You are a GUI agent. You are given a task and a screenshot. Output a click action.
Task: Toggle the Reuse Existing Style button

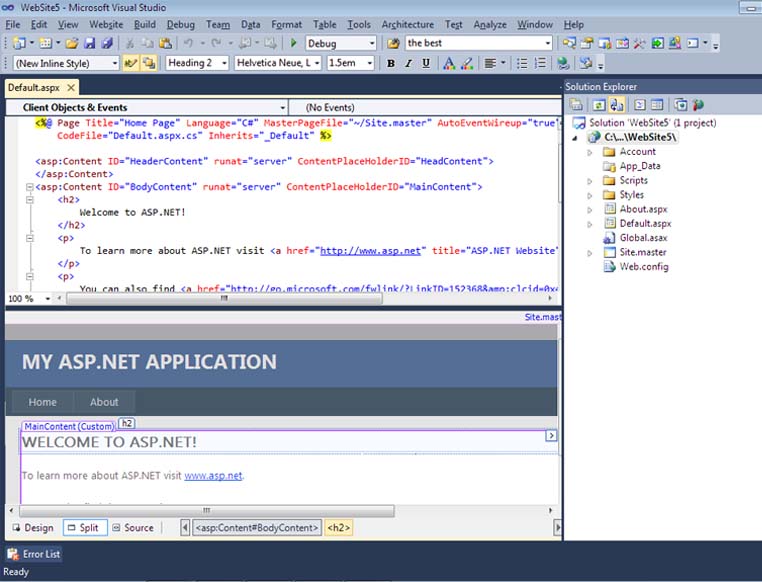[149, 63]
